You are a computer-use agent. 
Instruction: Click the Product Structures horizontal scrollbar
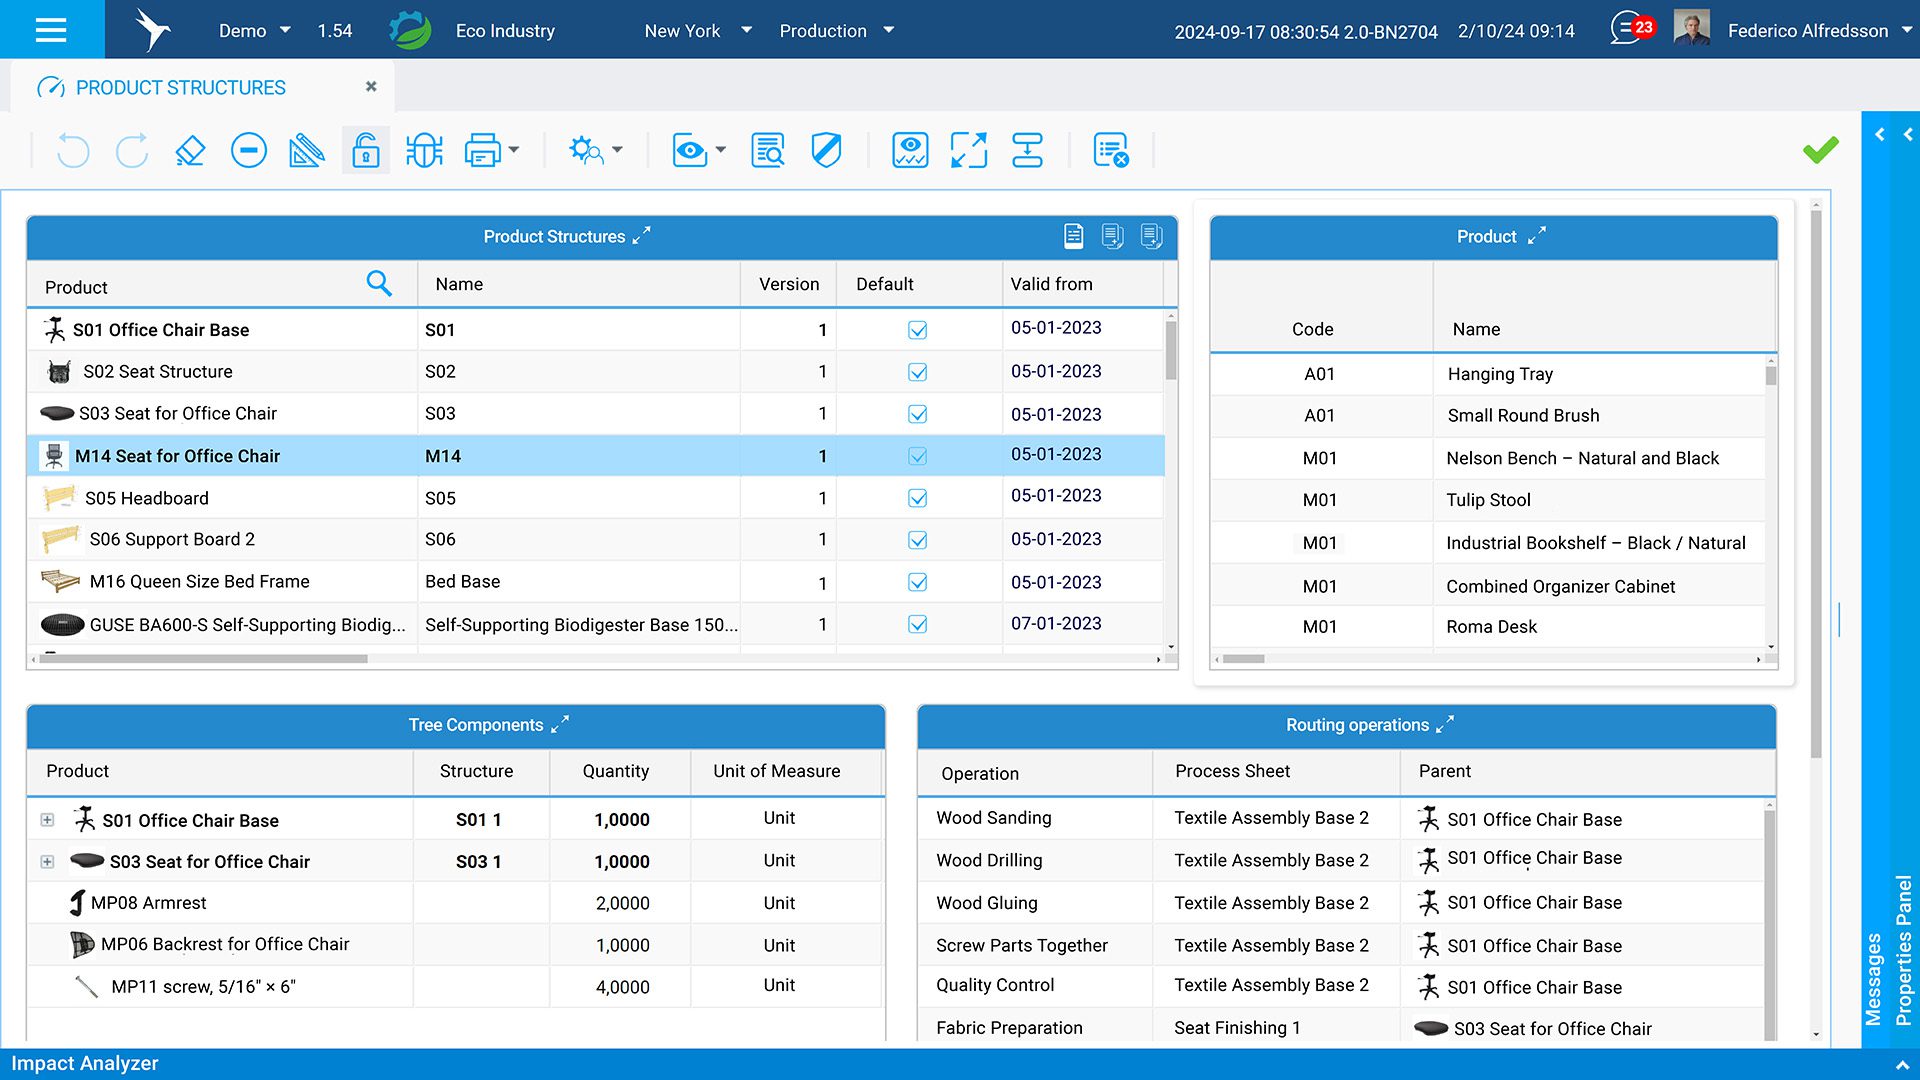coord(205,659)
